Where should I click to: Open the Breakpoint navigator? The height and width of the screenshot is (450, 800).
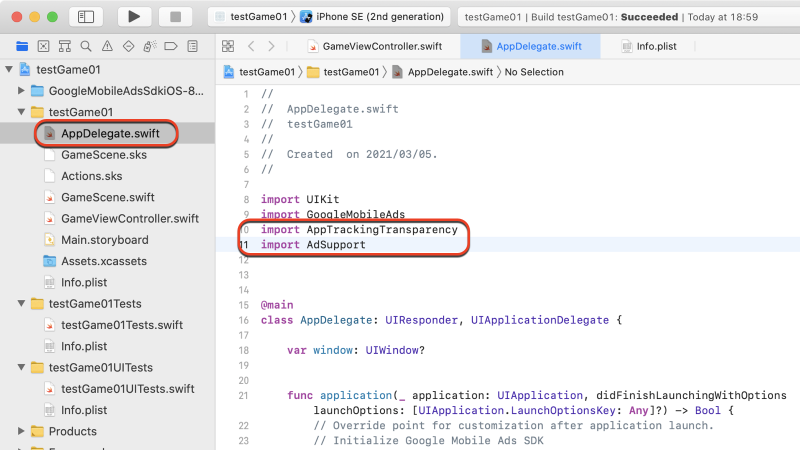[171, 46]
